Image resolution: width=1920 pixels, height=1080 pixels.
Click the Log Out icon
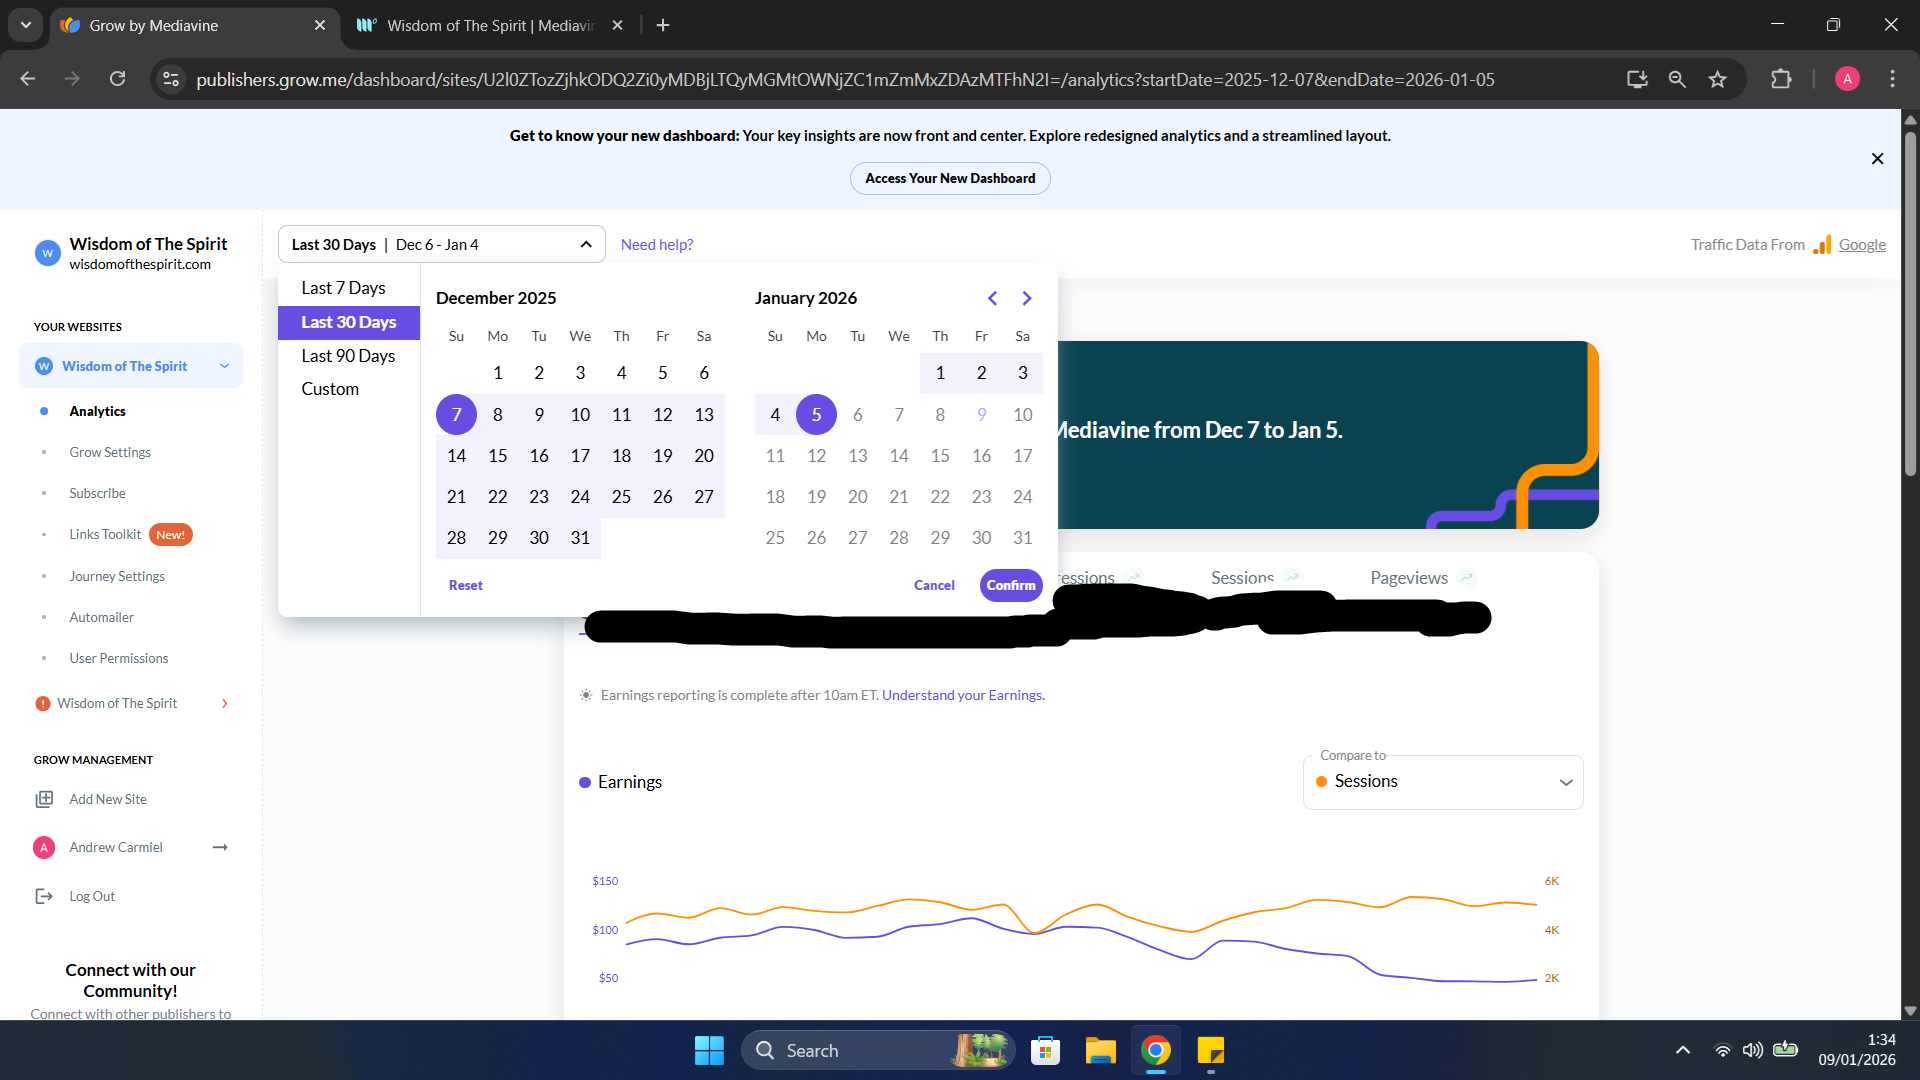point(44,896)
